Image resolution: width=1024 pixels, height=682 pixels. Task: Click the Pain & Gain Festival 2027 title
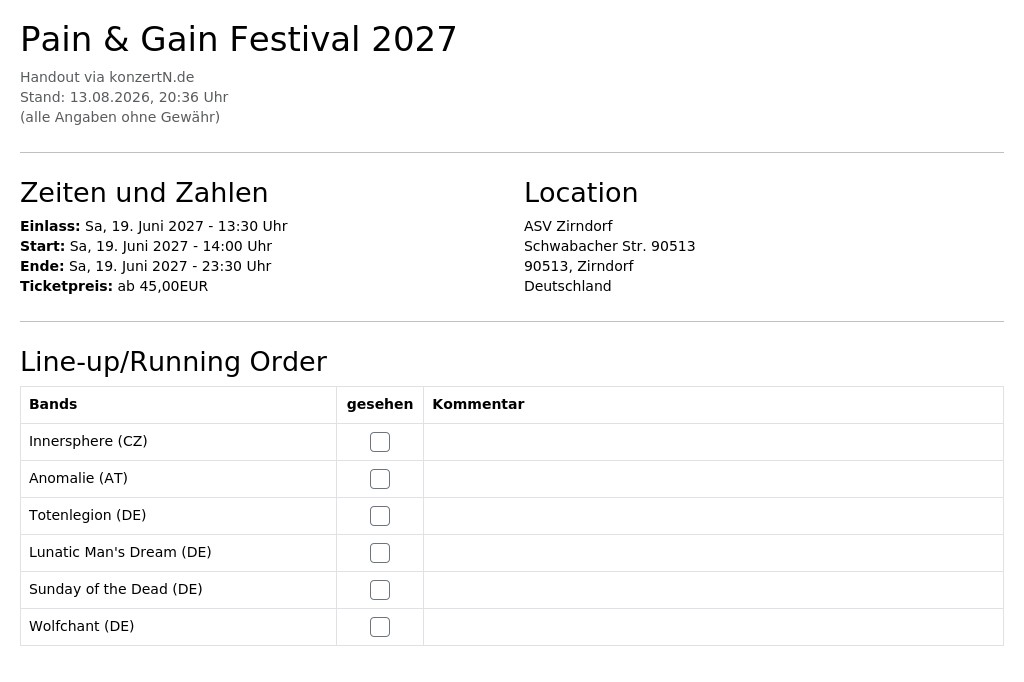[238, 39]
